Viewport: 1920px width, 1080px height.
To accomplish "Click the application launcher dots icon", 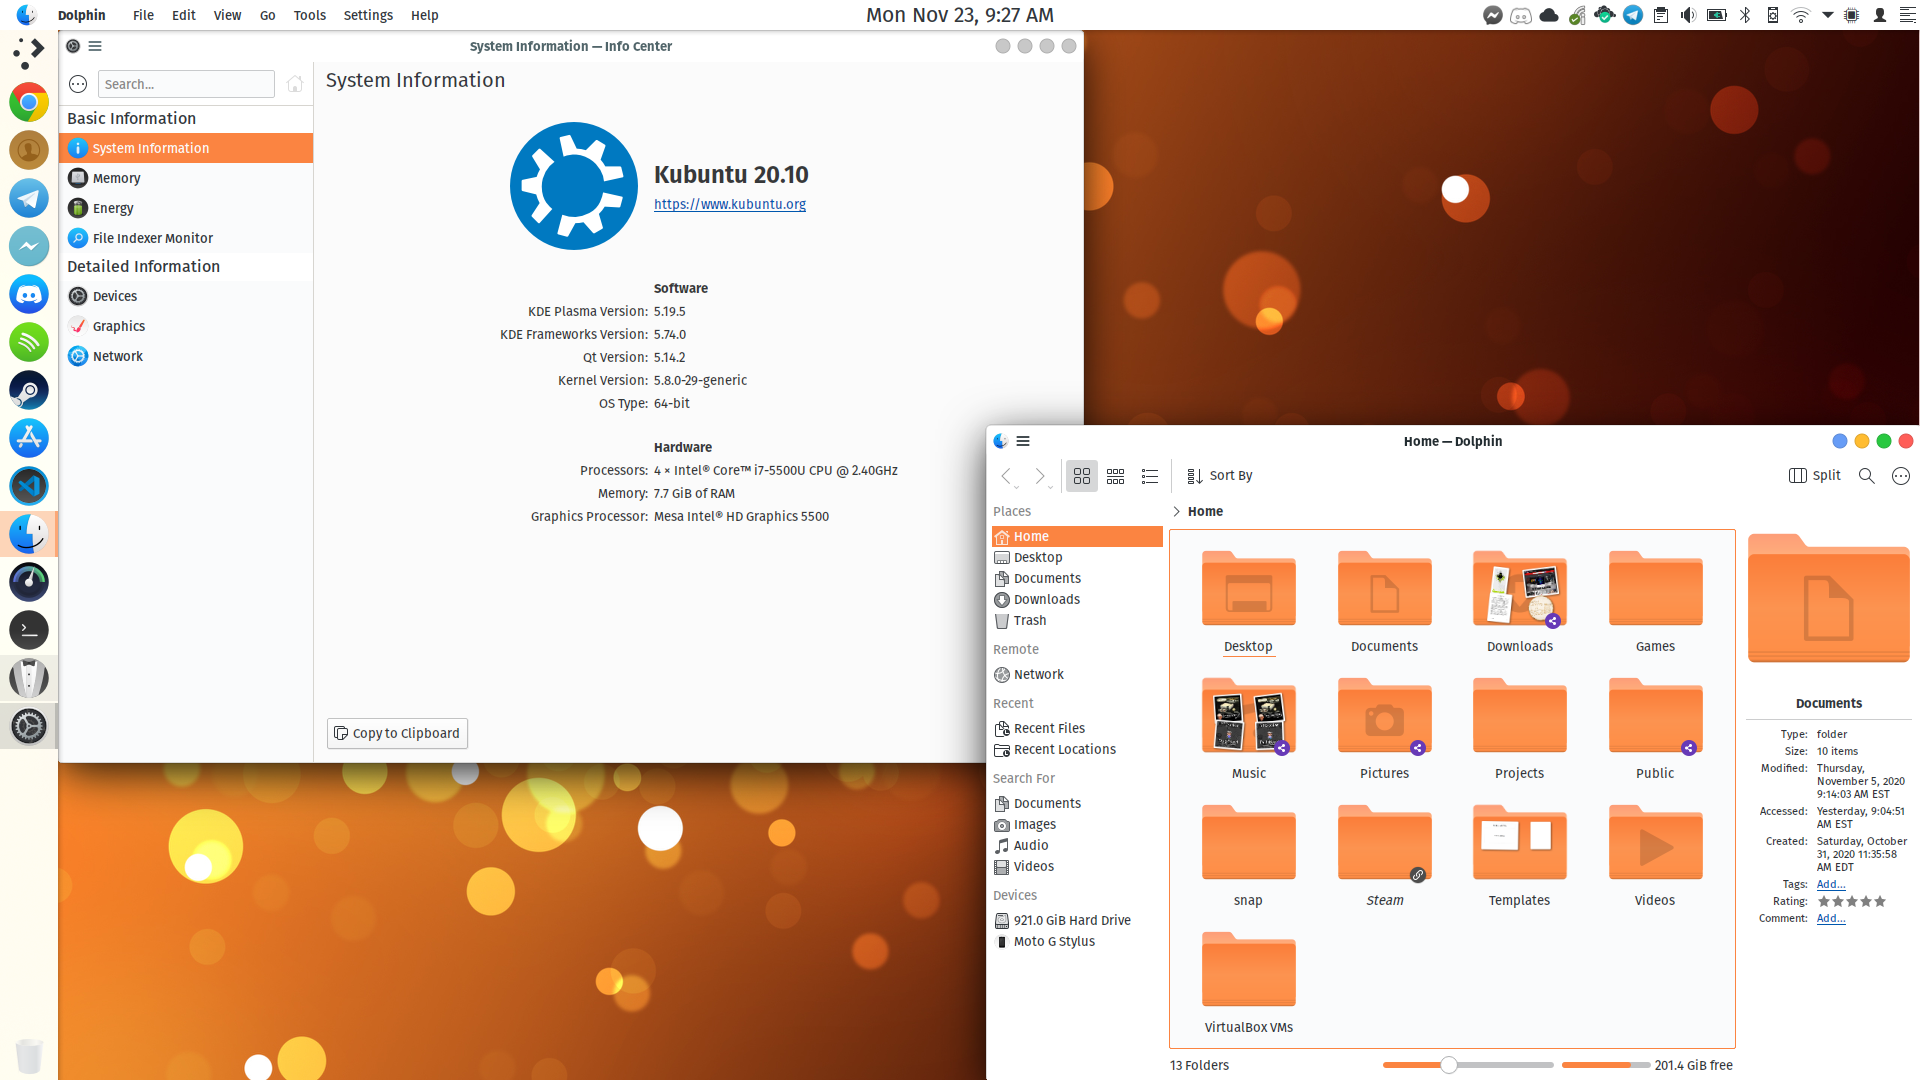I will tap(29, 54).
